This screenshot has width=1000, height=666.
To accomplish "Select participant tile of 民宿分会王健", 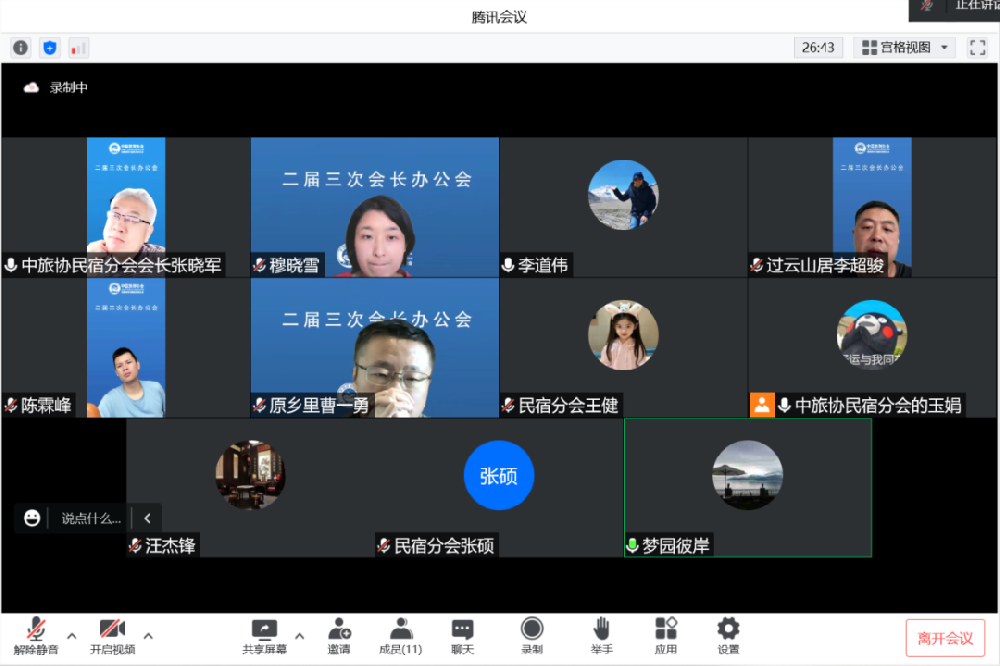I will (624, 348).
